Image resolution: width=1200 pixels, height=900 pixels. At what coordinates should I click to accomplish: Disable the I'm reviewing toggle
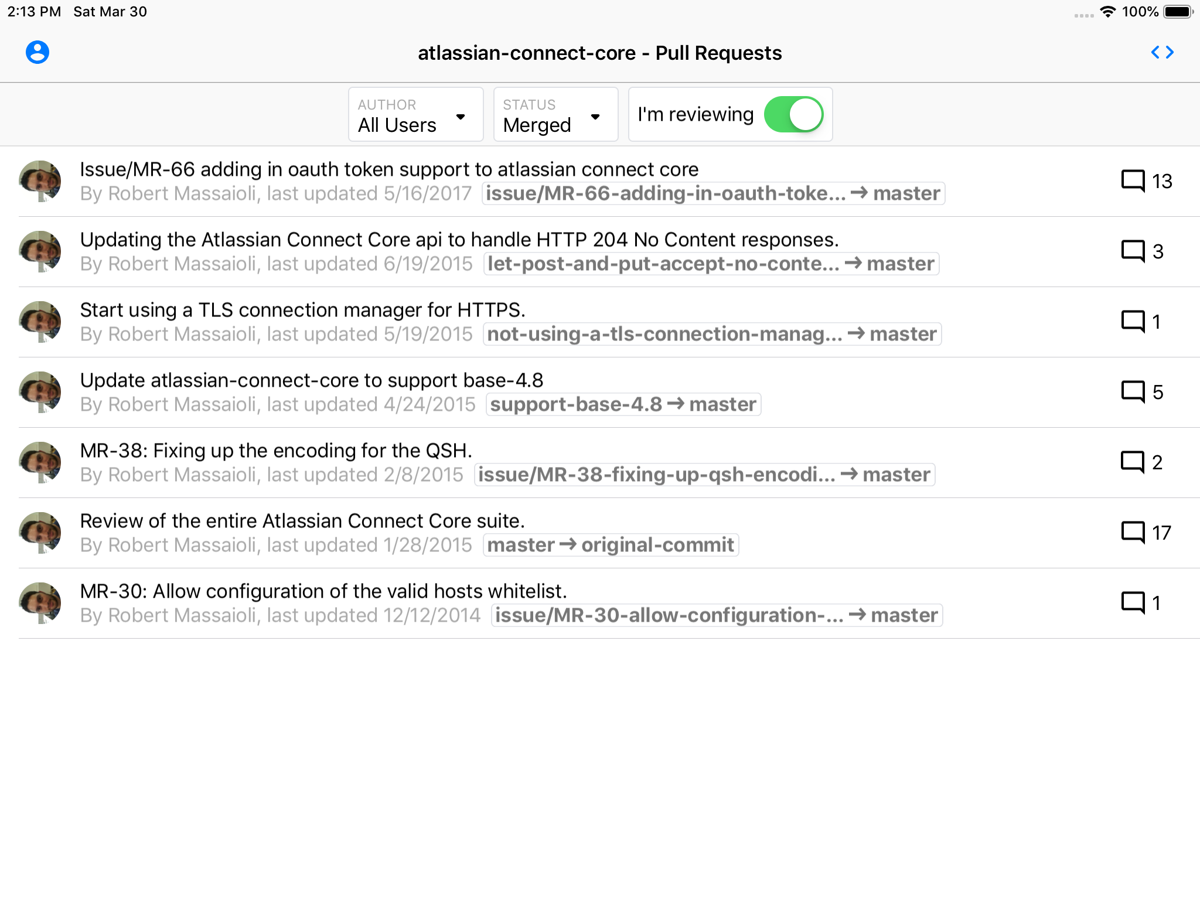click(795, 114)
